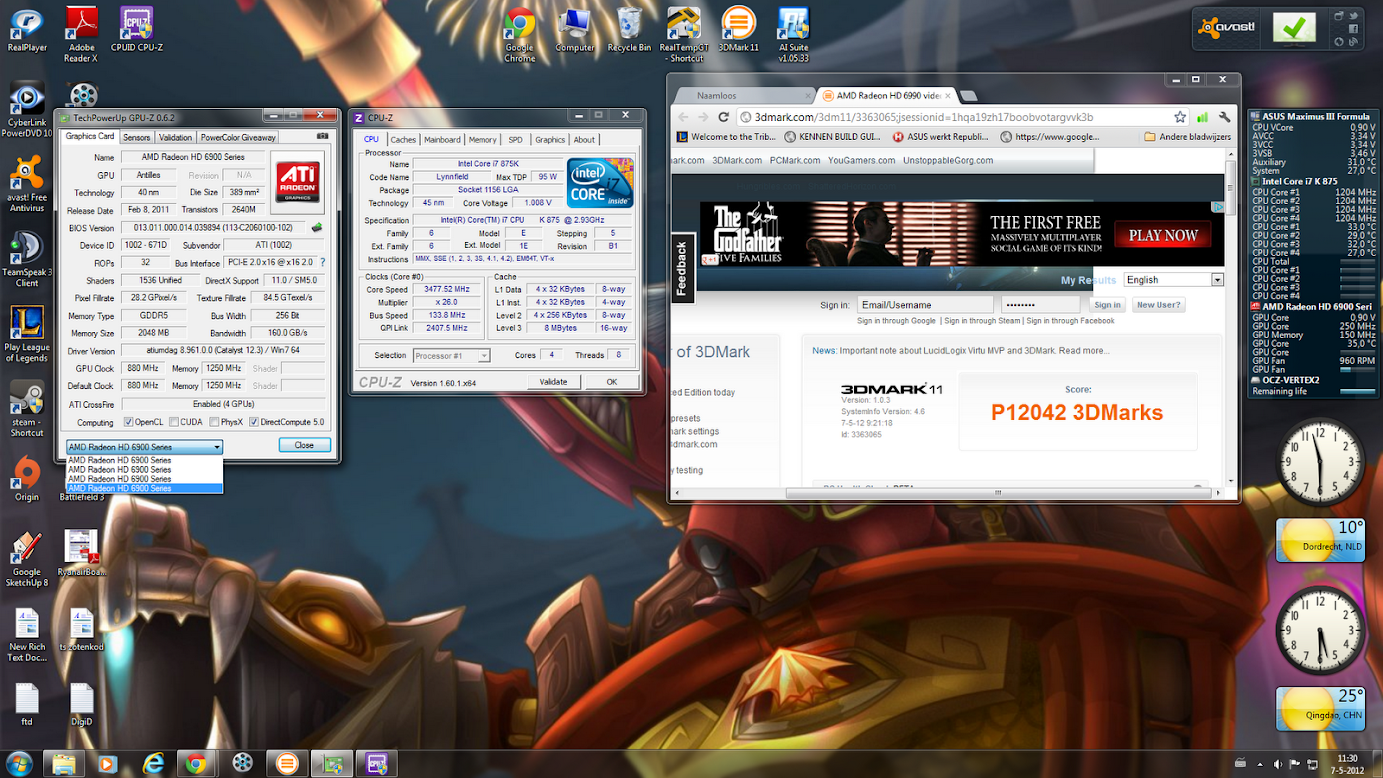Click Chrome's bookmark star icon
Viewport: 1383px width, 778px height.
[x=1180, y=117]
